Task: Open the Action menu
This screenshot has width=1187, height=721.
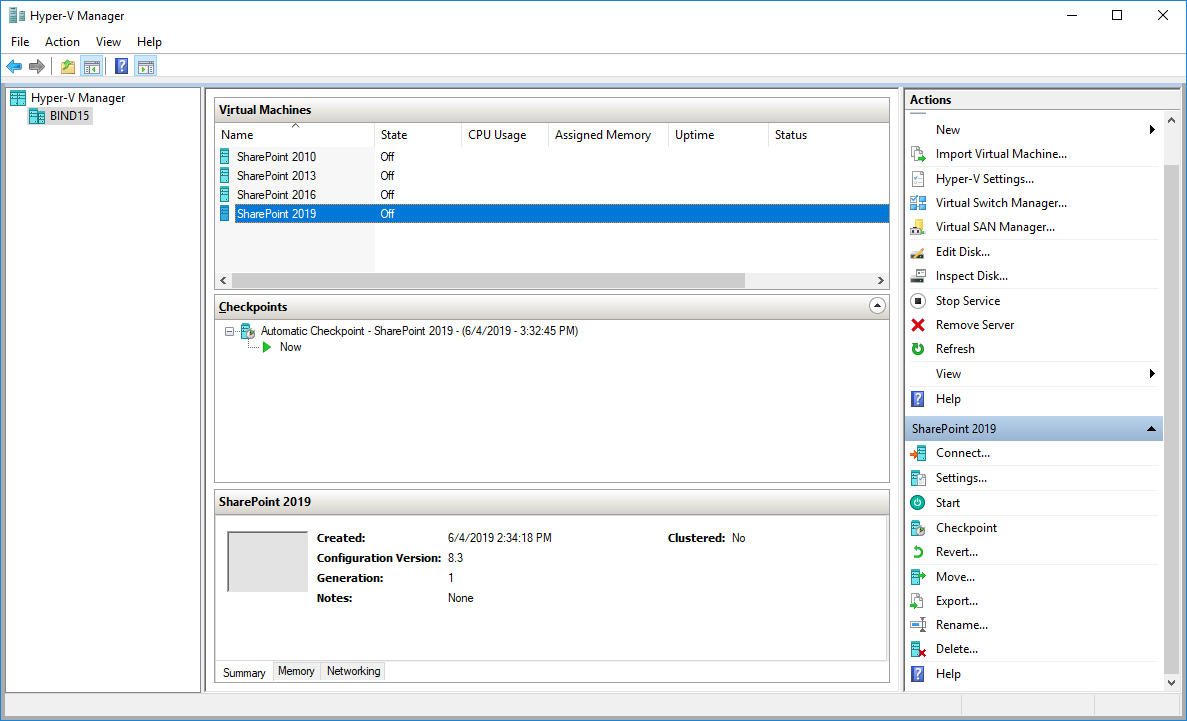Action: tap(62, 41)
